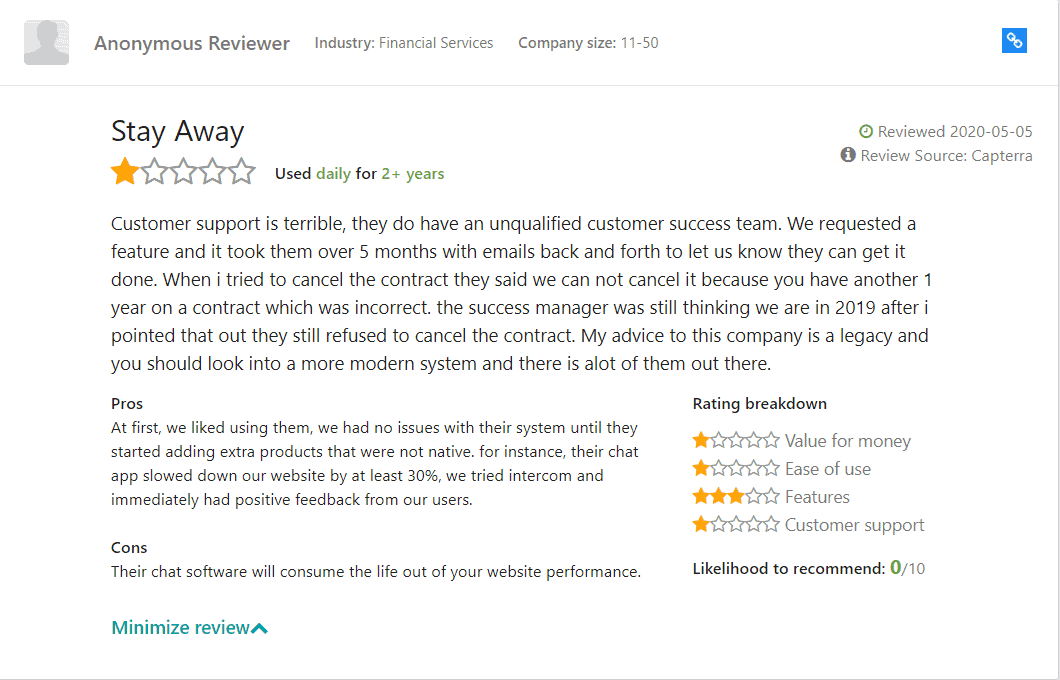Click the Ease of use star rating
The width and height of the screenshot is (1060, 680).
736,468
